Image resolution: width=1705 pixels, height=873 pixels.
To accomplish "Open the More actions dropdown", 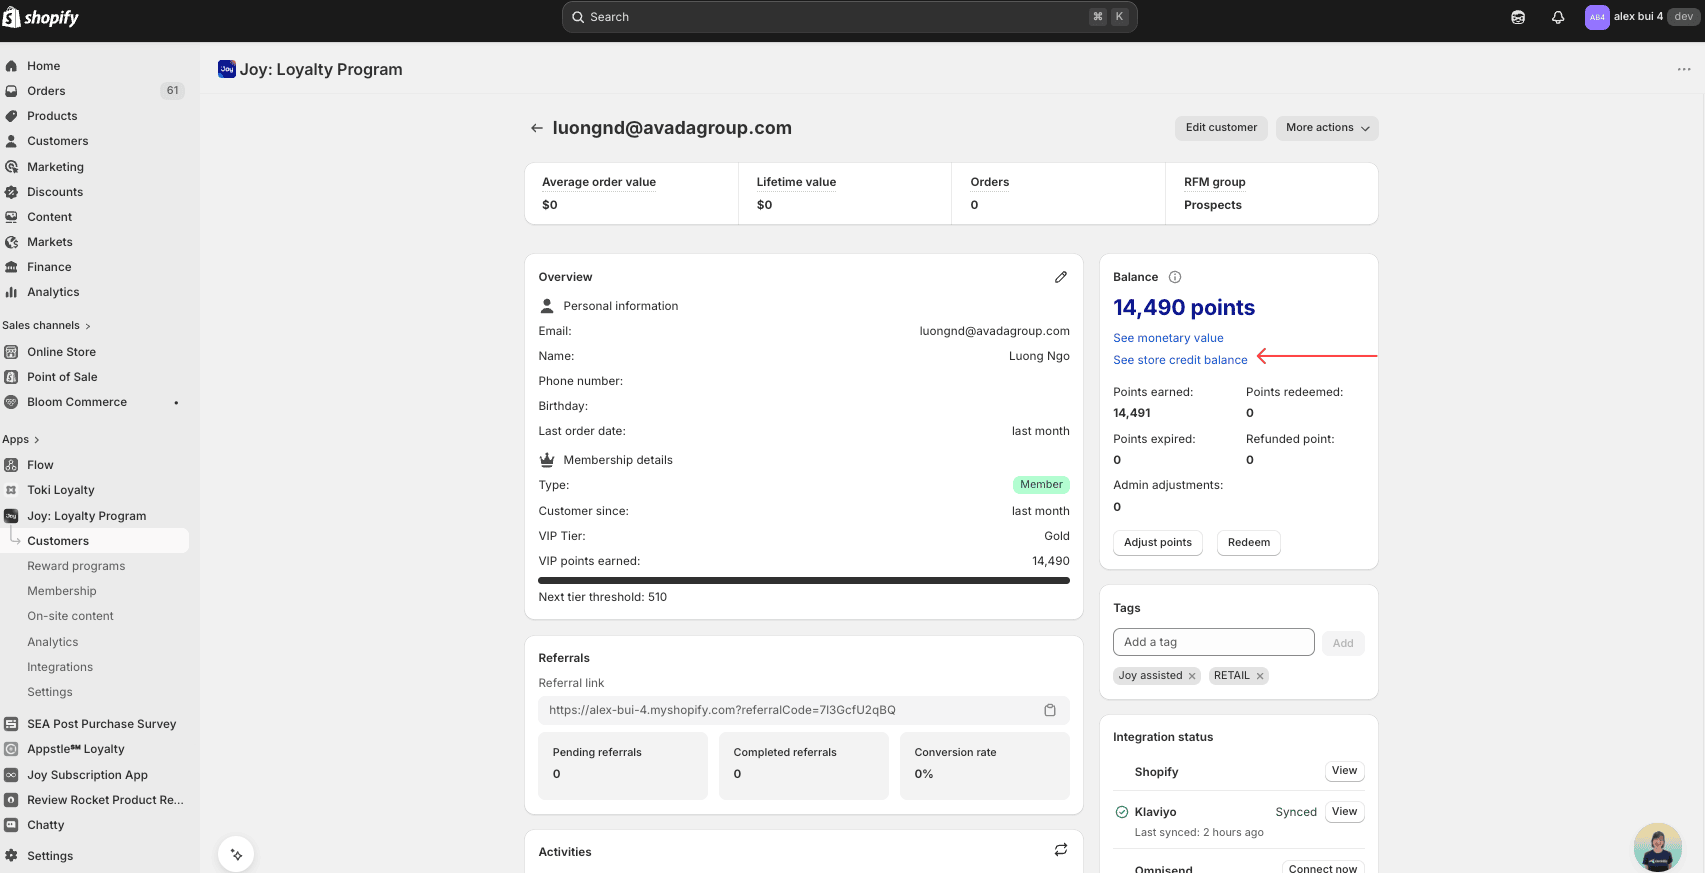I will pos(1327,128).
